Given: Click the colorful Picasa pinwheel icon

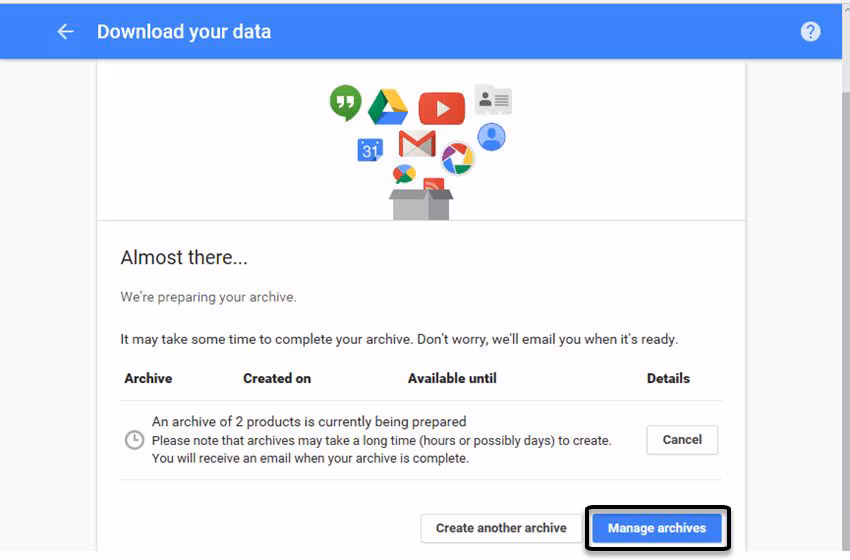Looking at the screenshot, I should click(x=457, y=158).
